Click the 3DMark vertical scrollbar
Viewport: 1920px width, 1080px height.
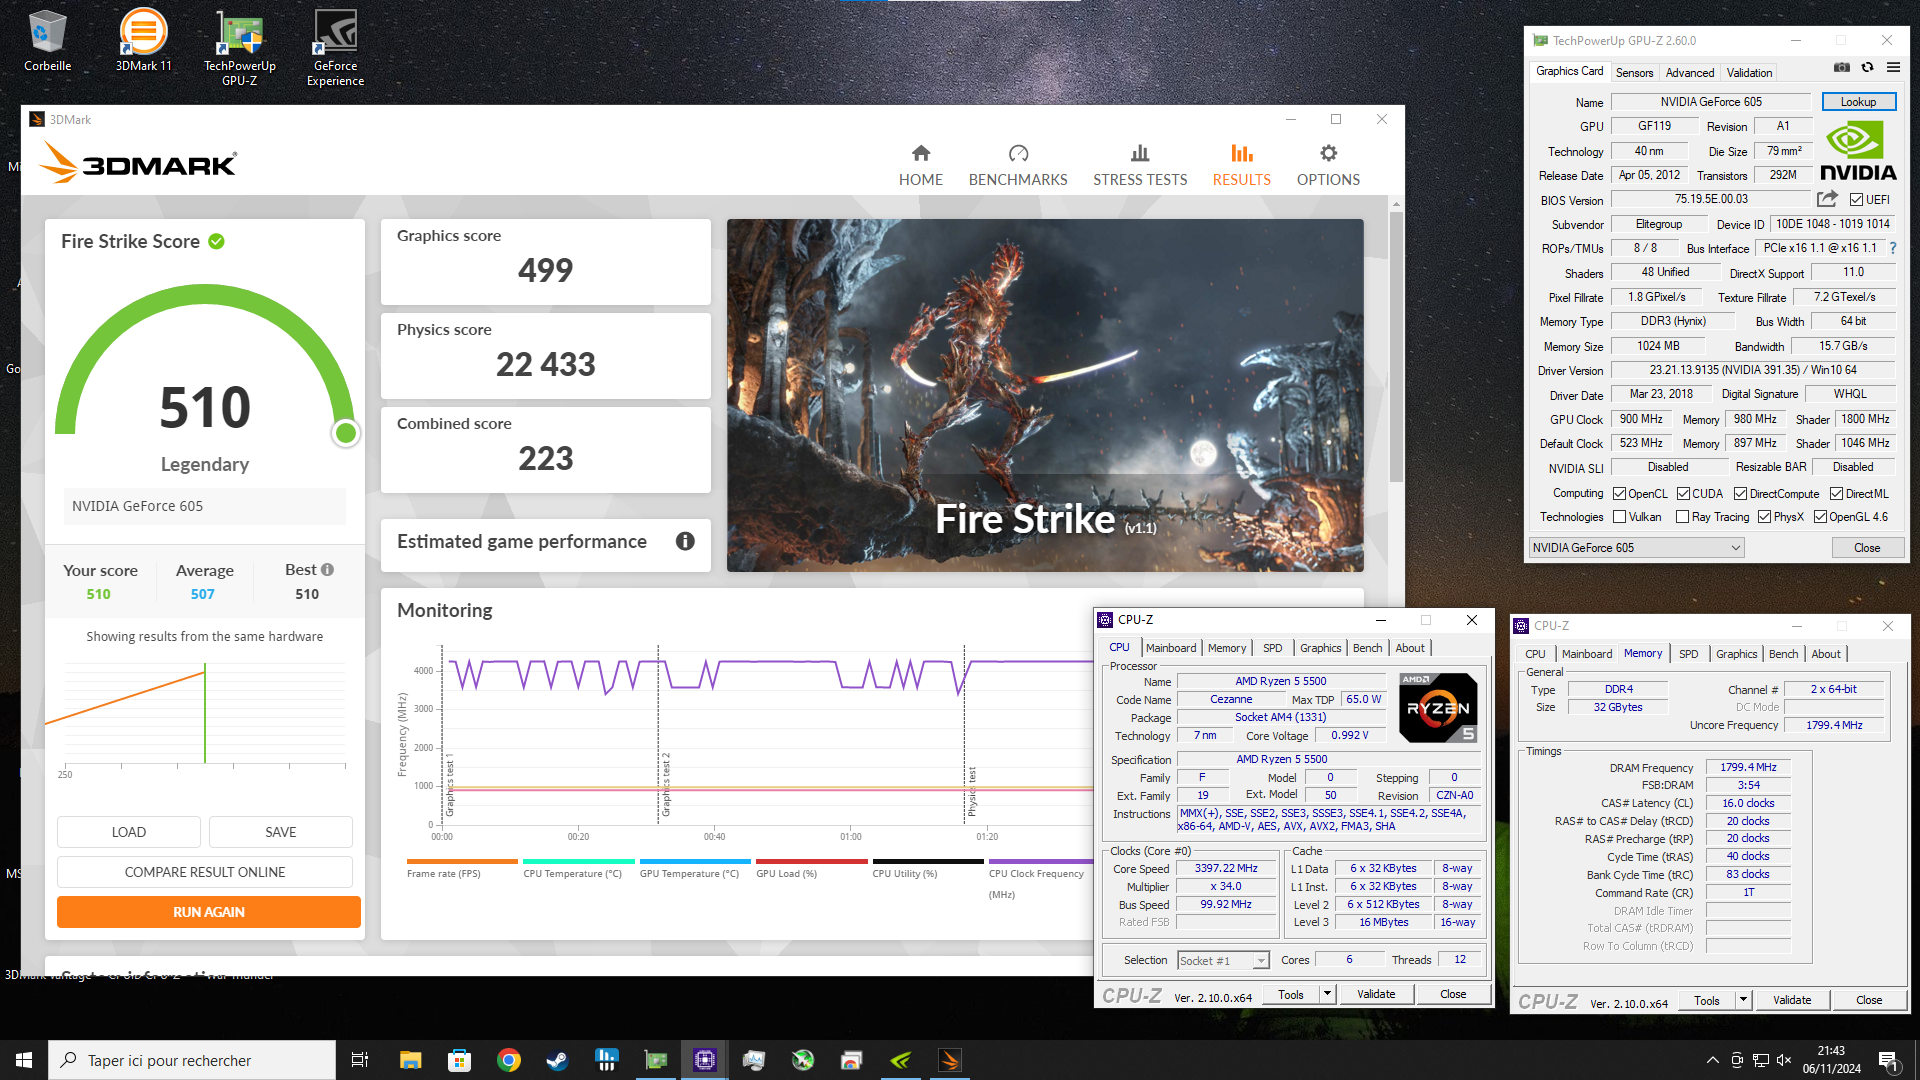click(1396, 345)
